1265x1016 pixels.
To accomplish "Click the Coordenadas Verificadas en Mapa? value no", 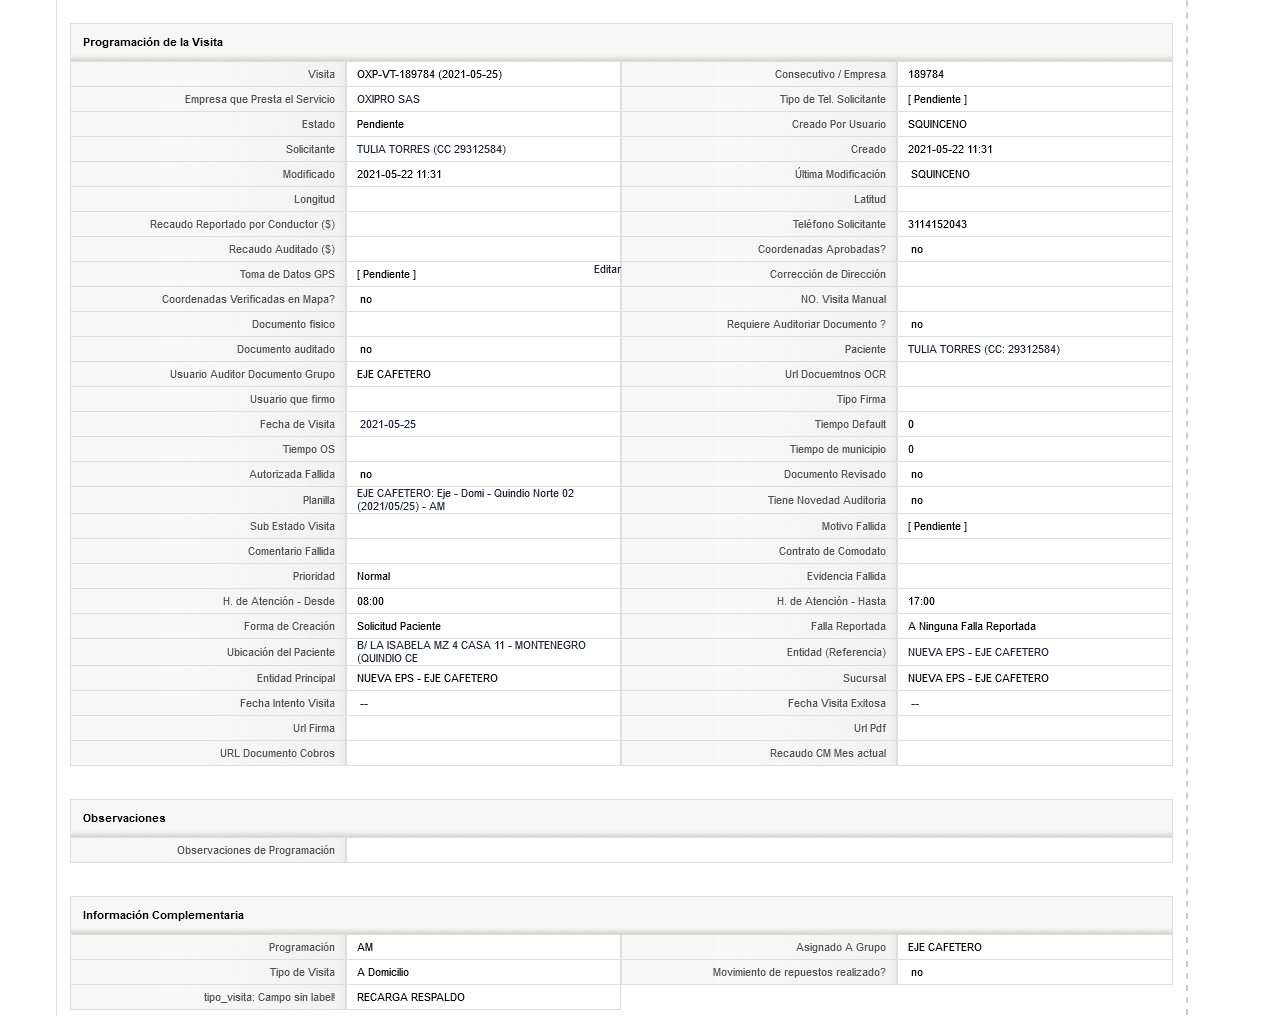I will coord(366,299).
